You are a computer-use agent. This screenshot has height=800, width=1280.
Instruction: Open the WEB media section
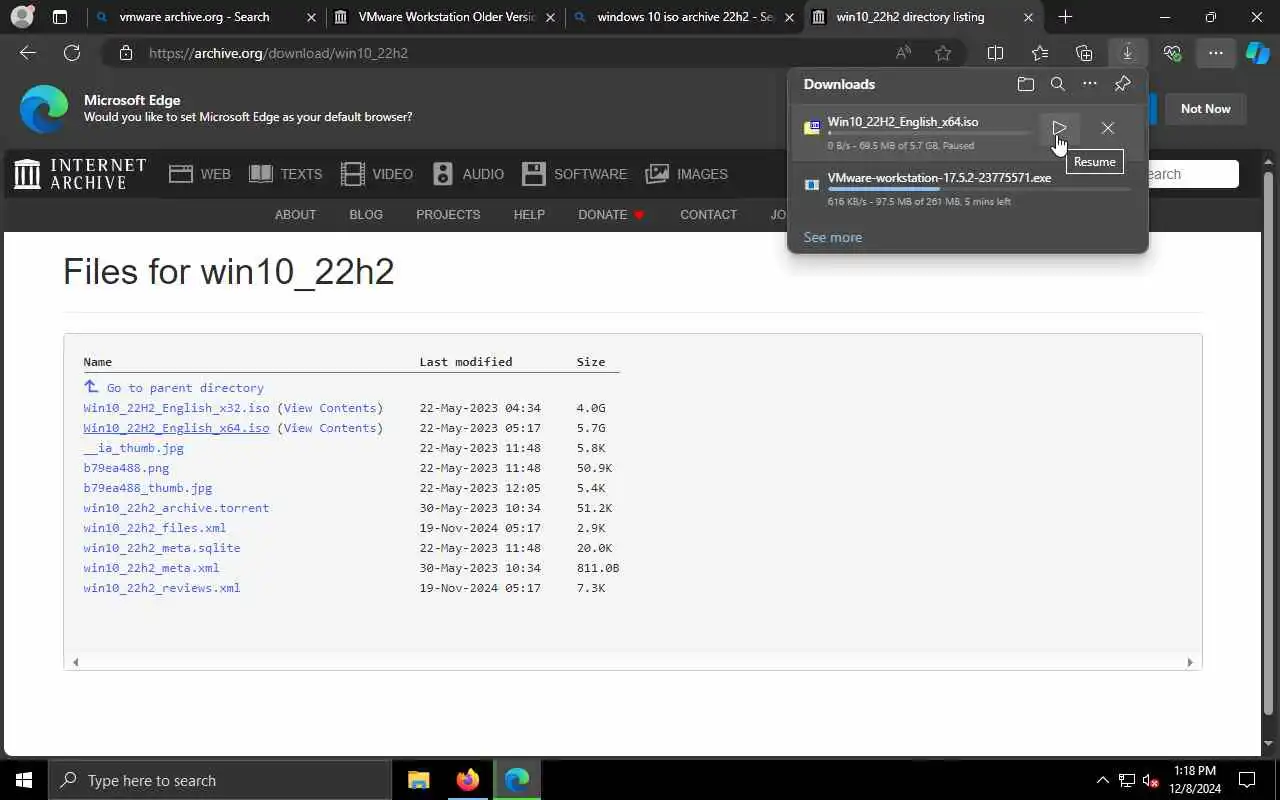point(200,174)
